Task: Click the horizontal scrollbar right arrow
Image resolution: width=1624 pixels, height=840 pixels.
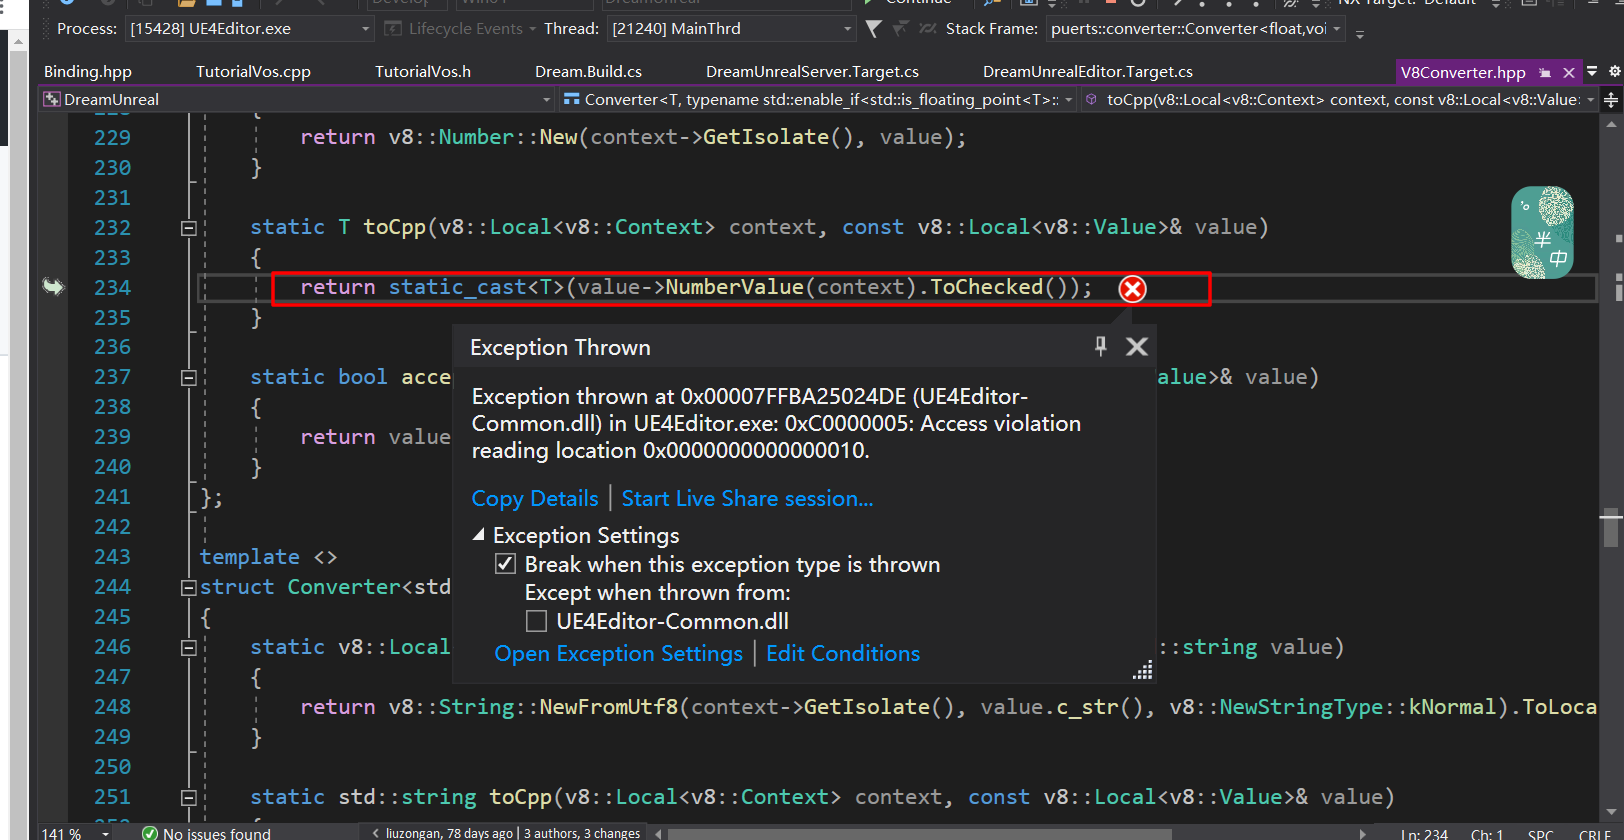Action: point(1363,833)
